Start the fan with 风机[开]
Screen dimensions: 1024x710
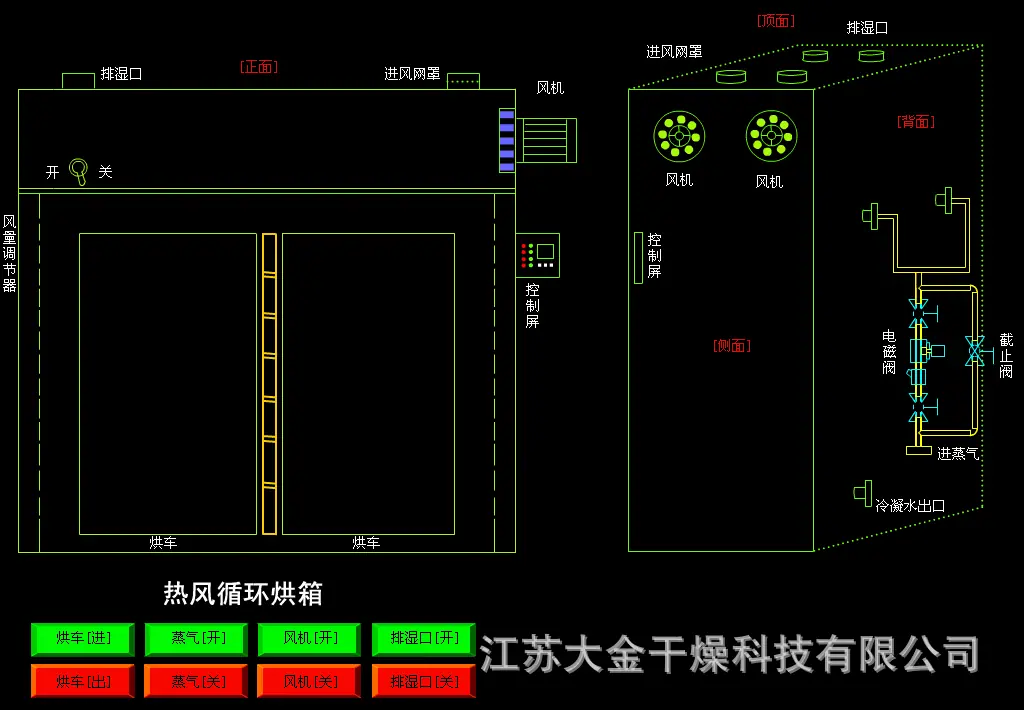tap(310, 638)
